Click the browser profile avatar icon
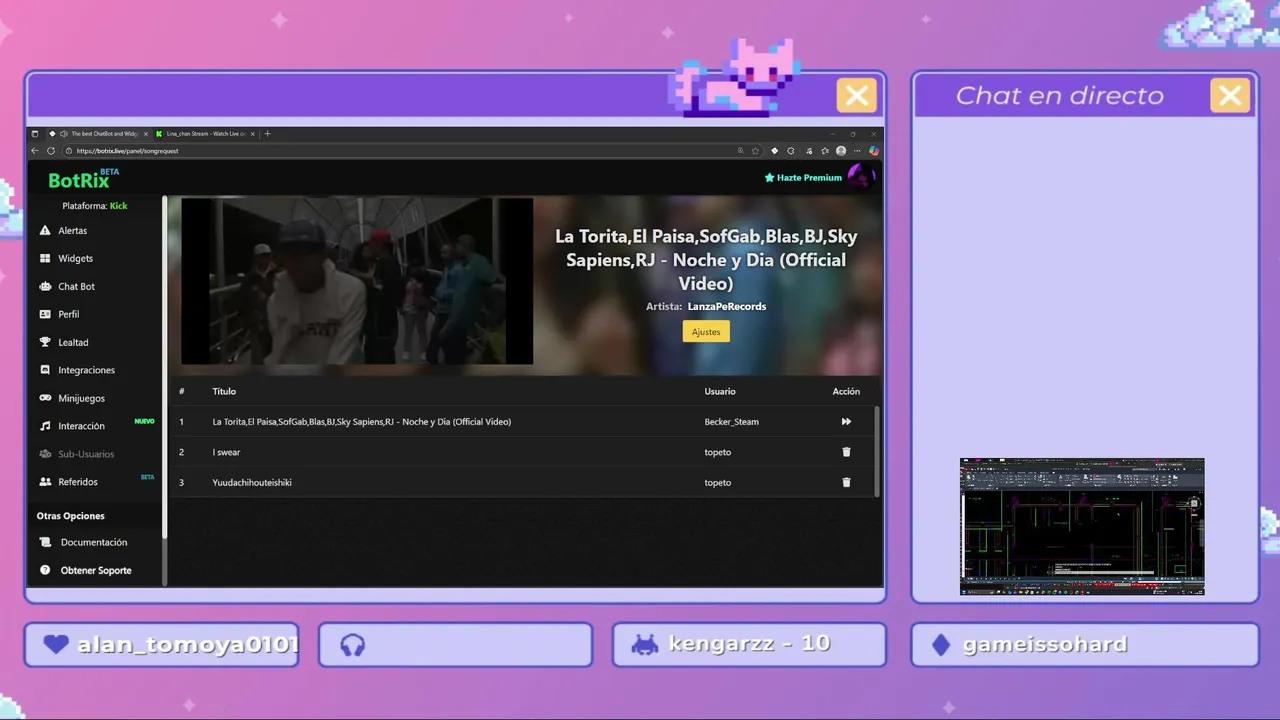This screenshot has width=1280, height=720. (x=841, y=151)
